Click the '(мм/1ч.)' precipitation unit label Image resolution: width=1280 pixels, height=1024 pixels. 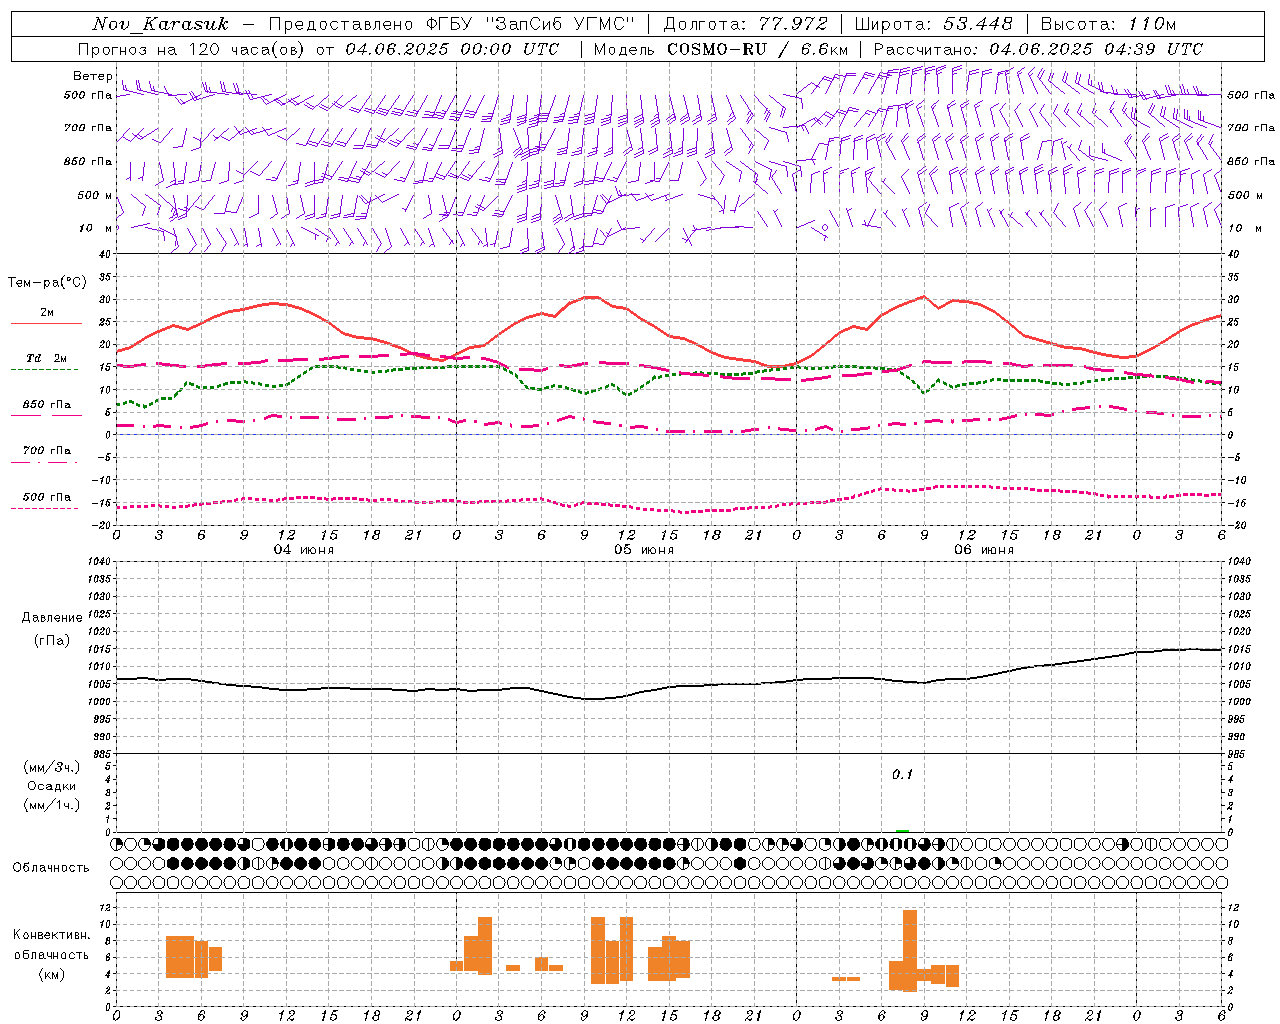click(52, 805)
